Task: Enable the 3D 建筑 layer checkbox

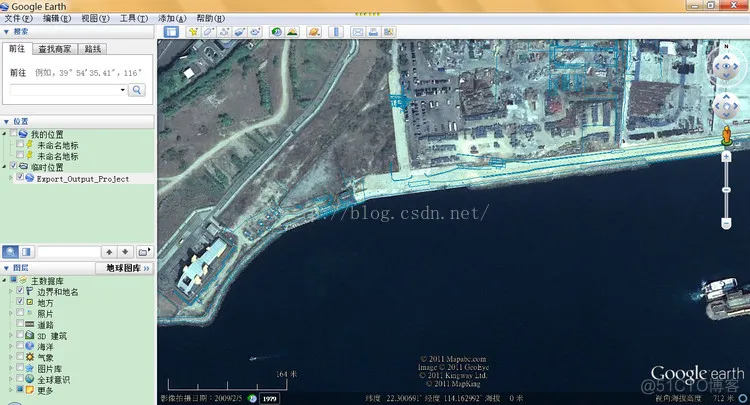Action: click(x=20, y=334)
